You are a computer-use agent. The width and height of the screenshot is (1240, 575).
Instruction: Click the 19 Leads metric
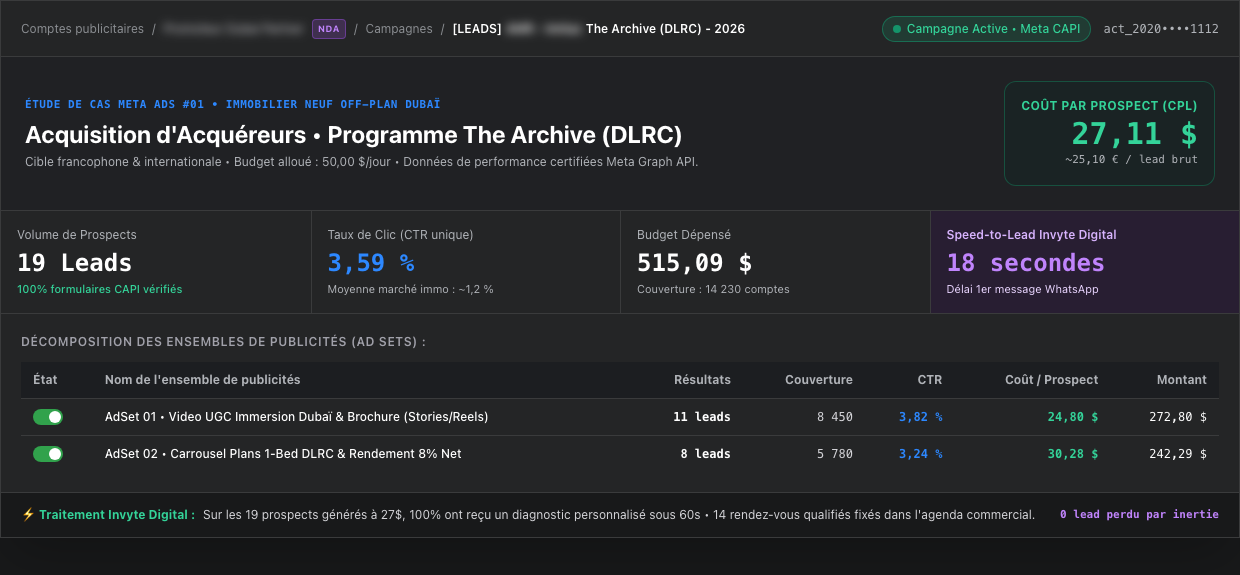(75, 263)
